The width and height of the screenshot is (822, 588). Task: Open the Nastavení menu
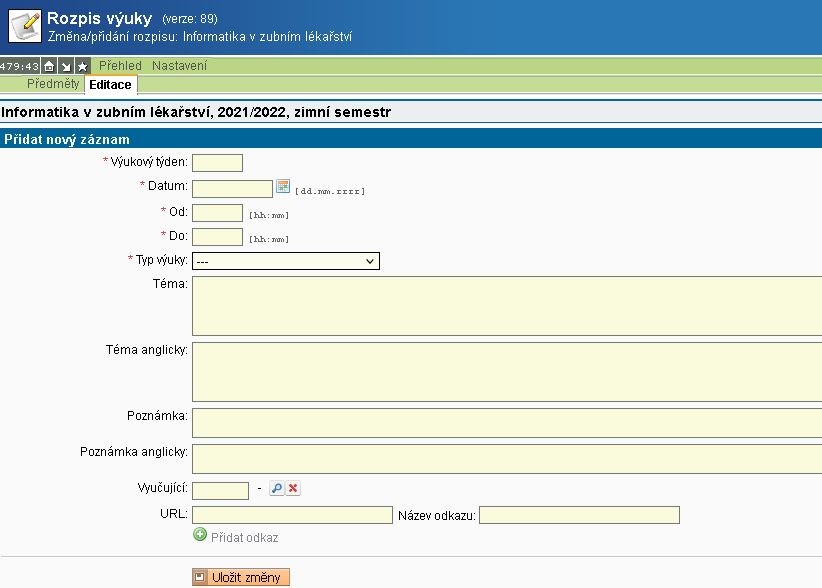click(x=179, y=66)
